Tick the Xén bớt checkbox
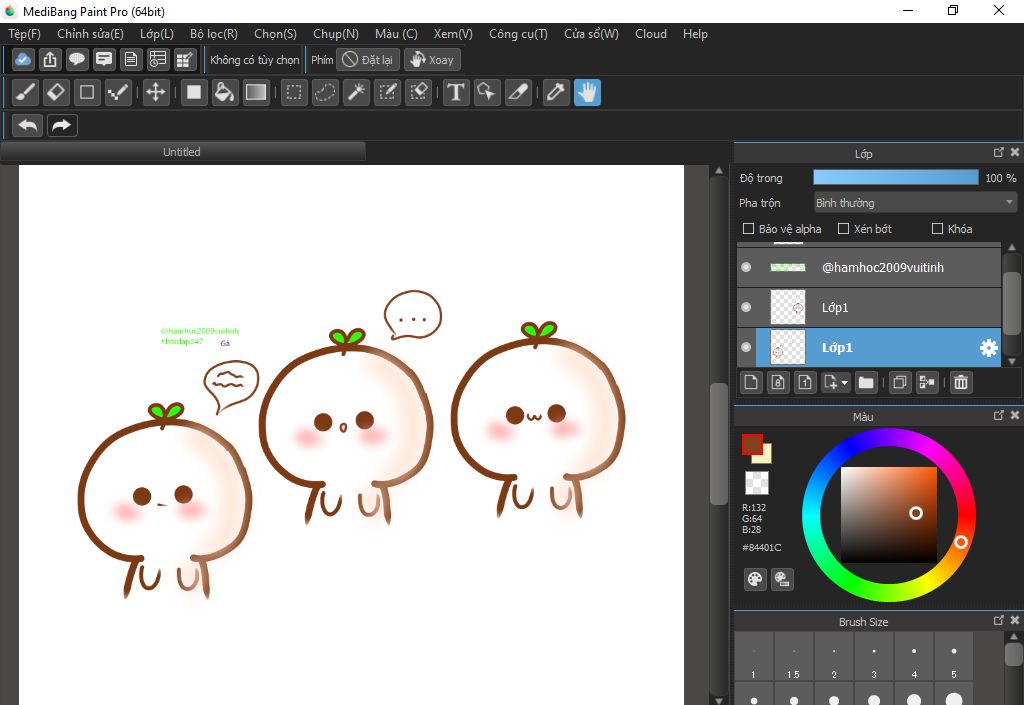1024x705 pixels. (x=844, y=228)
